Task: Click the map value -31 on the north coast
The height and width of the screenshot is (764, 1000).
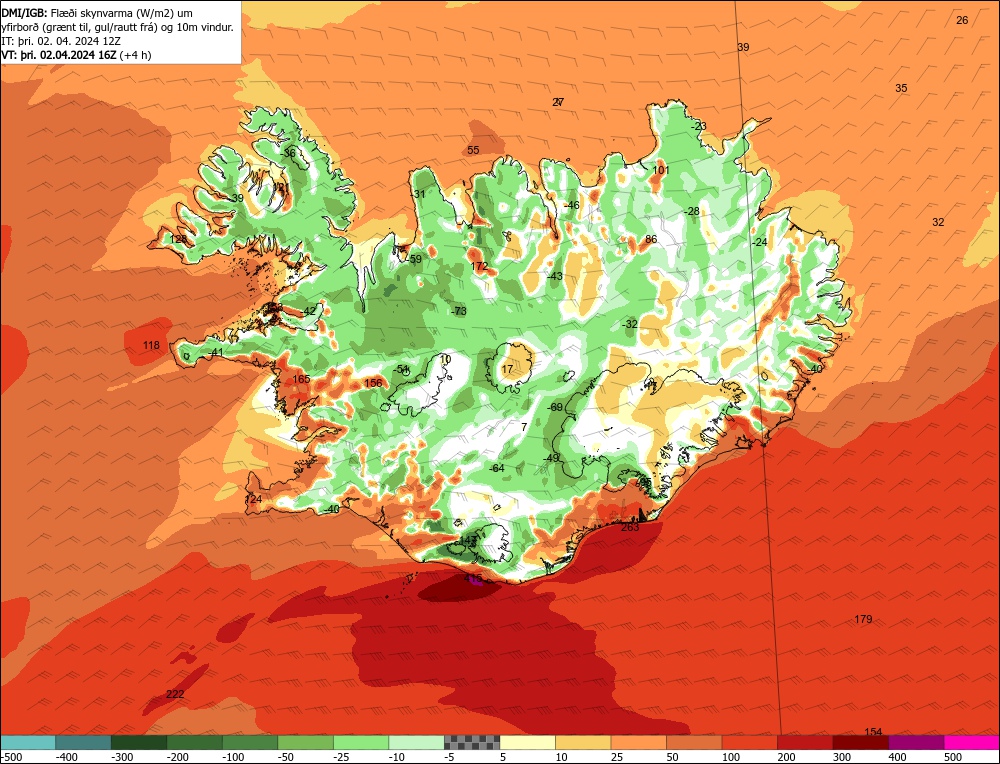Action: coord(418,195)
